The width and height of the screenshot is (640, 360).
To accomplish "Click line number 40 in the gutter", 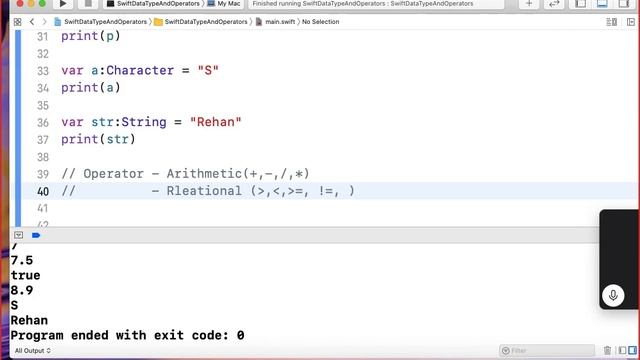I will click(43, 191).
